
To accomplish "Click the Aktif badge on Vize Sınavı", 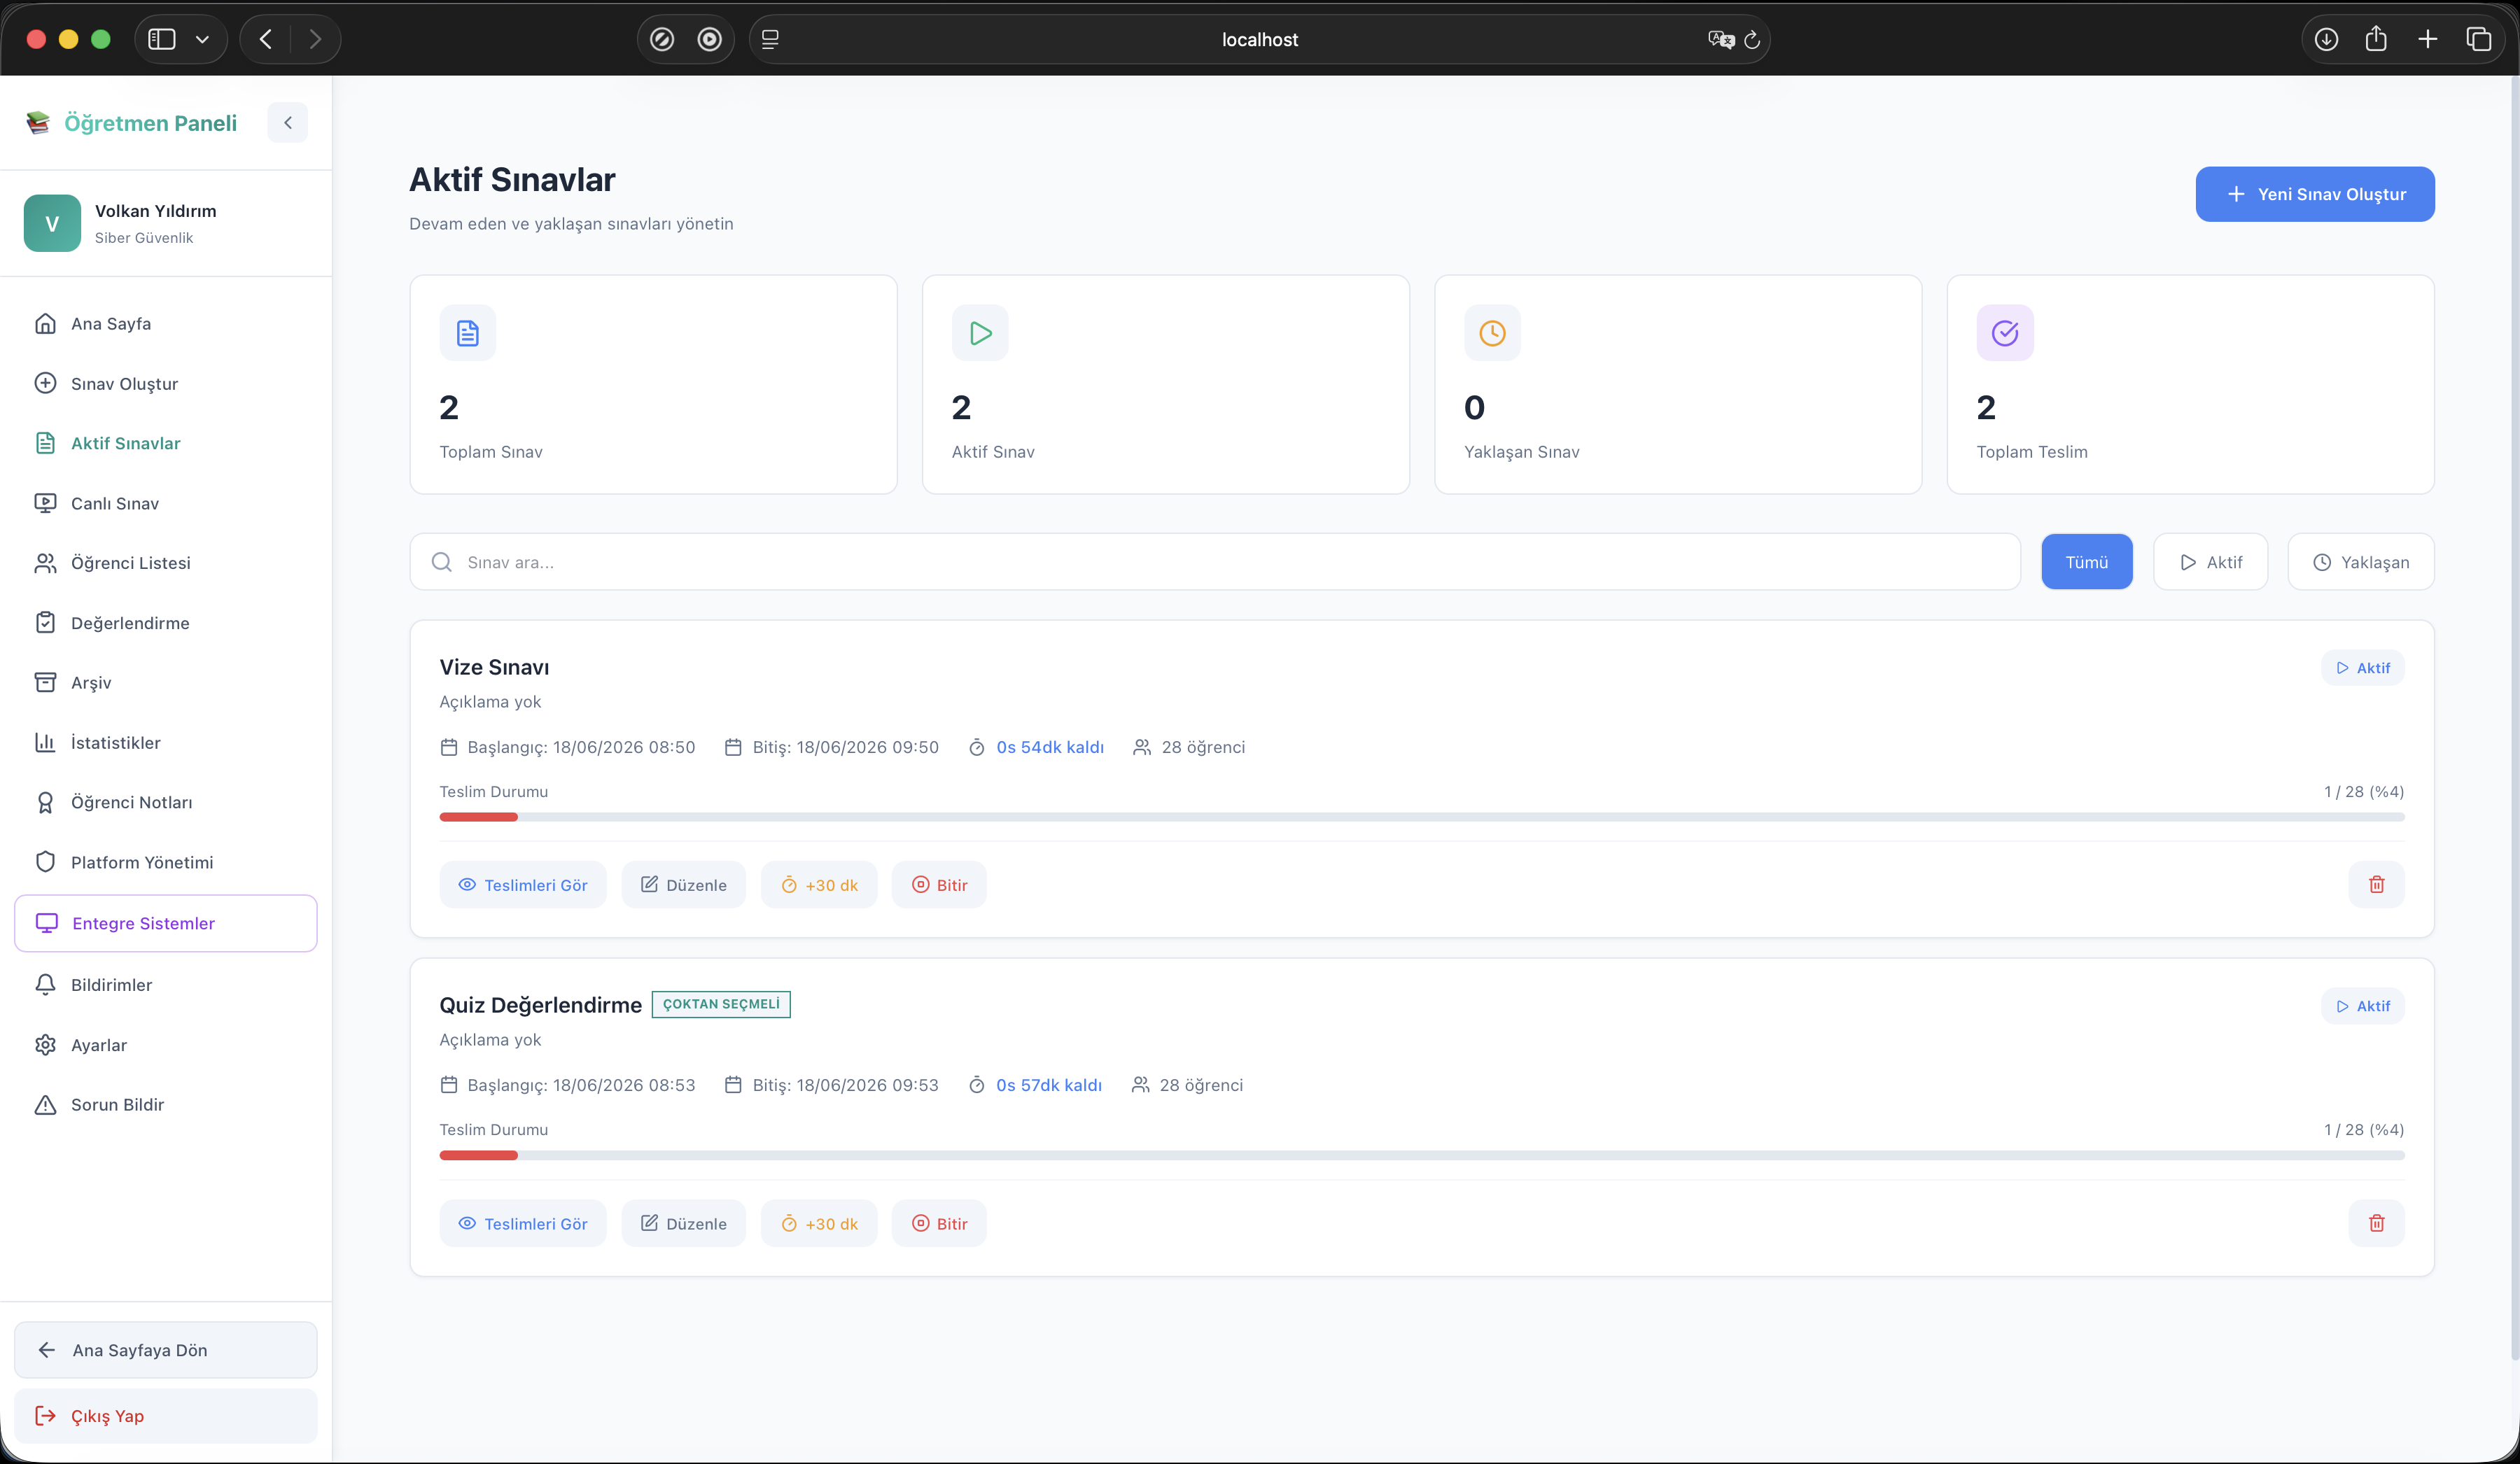I will point(2362,668).
